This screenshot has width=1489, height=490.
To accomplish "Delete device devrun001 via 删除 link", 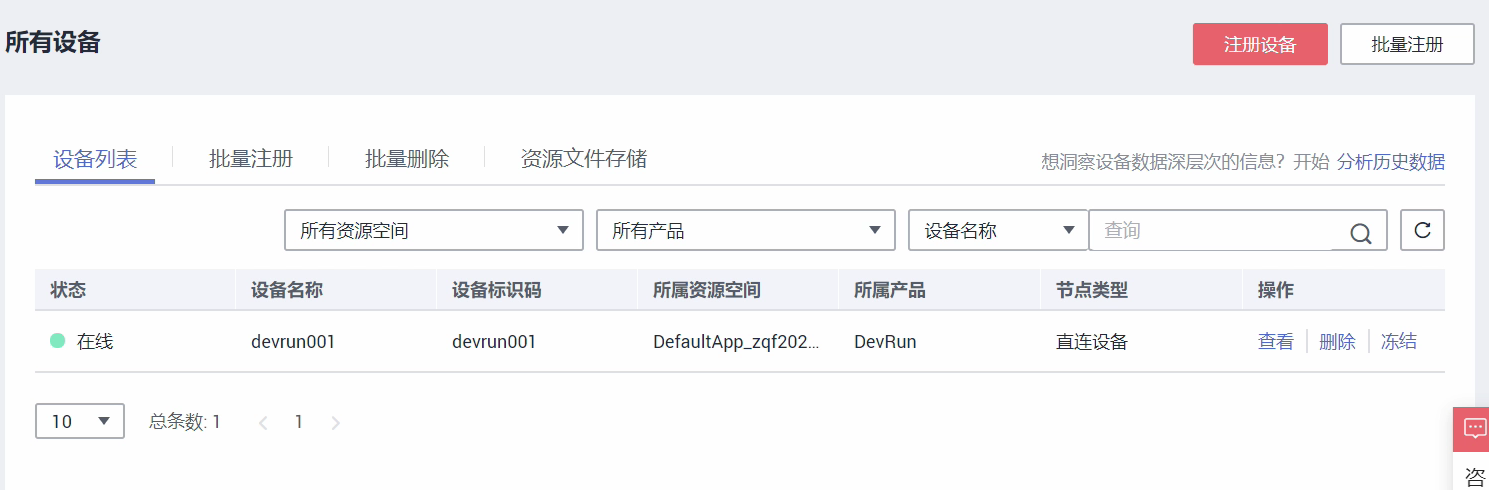I will tap(1337, 342).
